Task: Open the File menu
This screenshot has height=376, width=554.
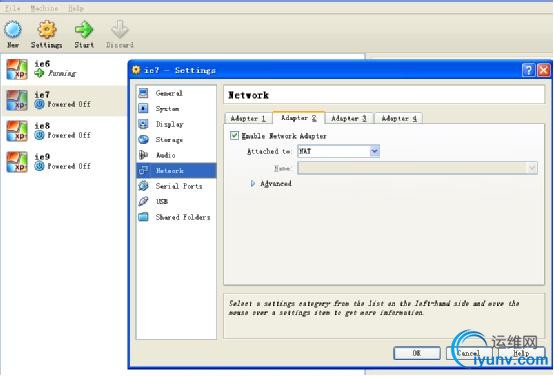Action: pos(12,8)
